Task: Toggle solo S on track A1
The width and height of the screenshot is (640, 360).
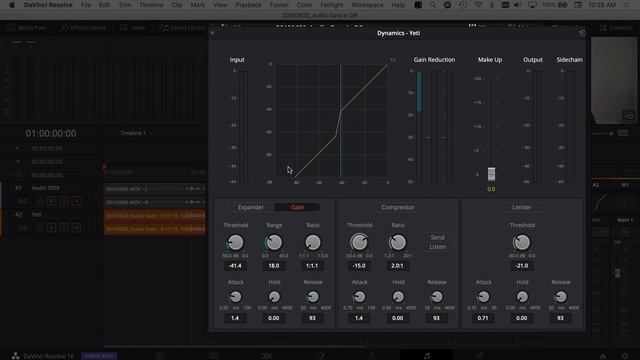Action: 64,201
